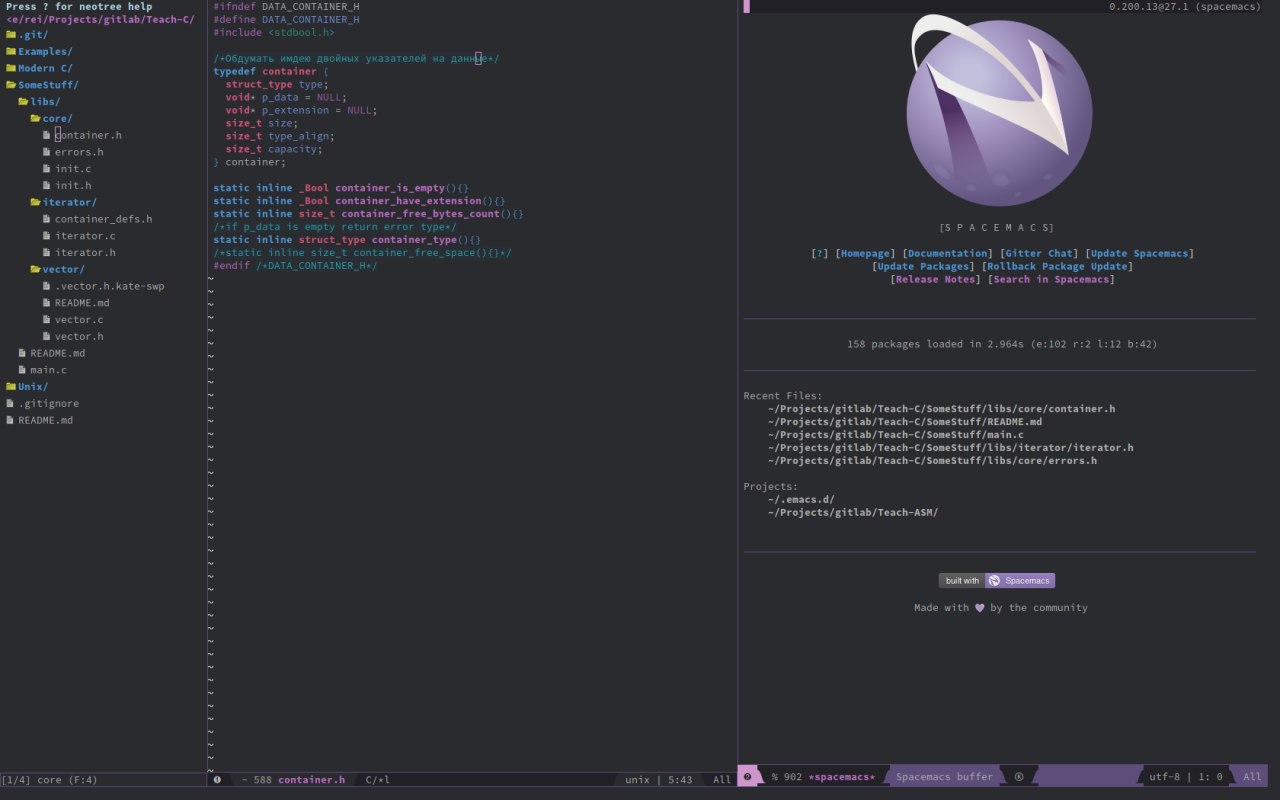The image size is (1280, 800).
Task: Open the Release Notes
Action: (935, 280)
